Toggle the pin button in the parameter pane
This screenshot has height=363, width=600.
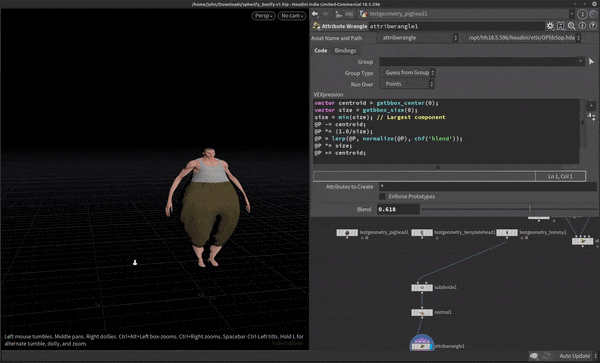click(582, 14)
